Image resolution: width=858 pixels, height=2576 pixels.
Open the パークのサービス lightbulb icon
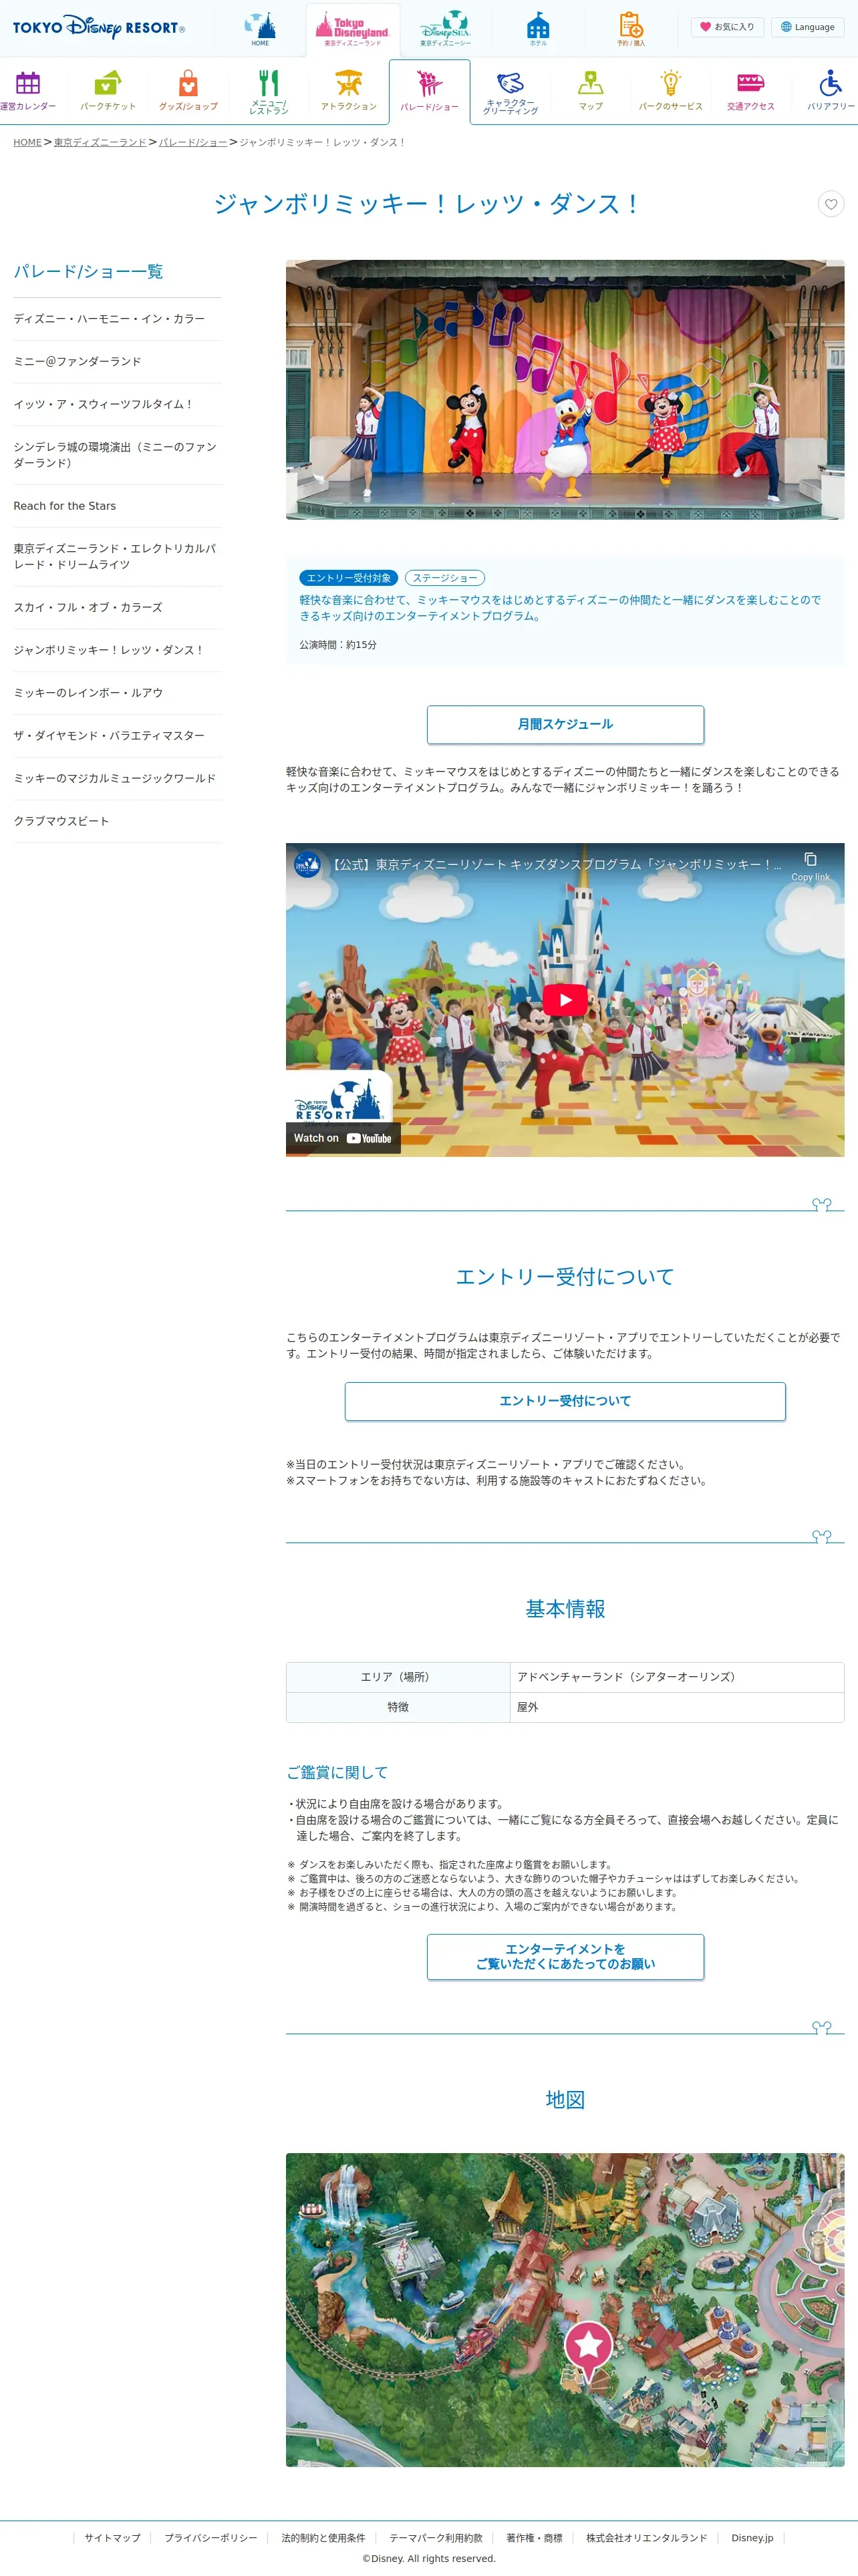click(670, 90)
